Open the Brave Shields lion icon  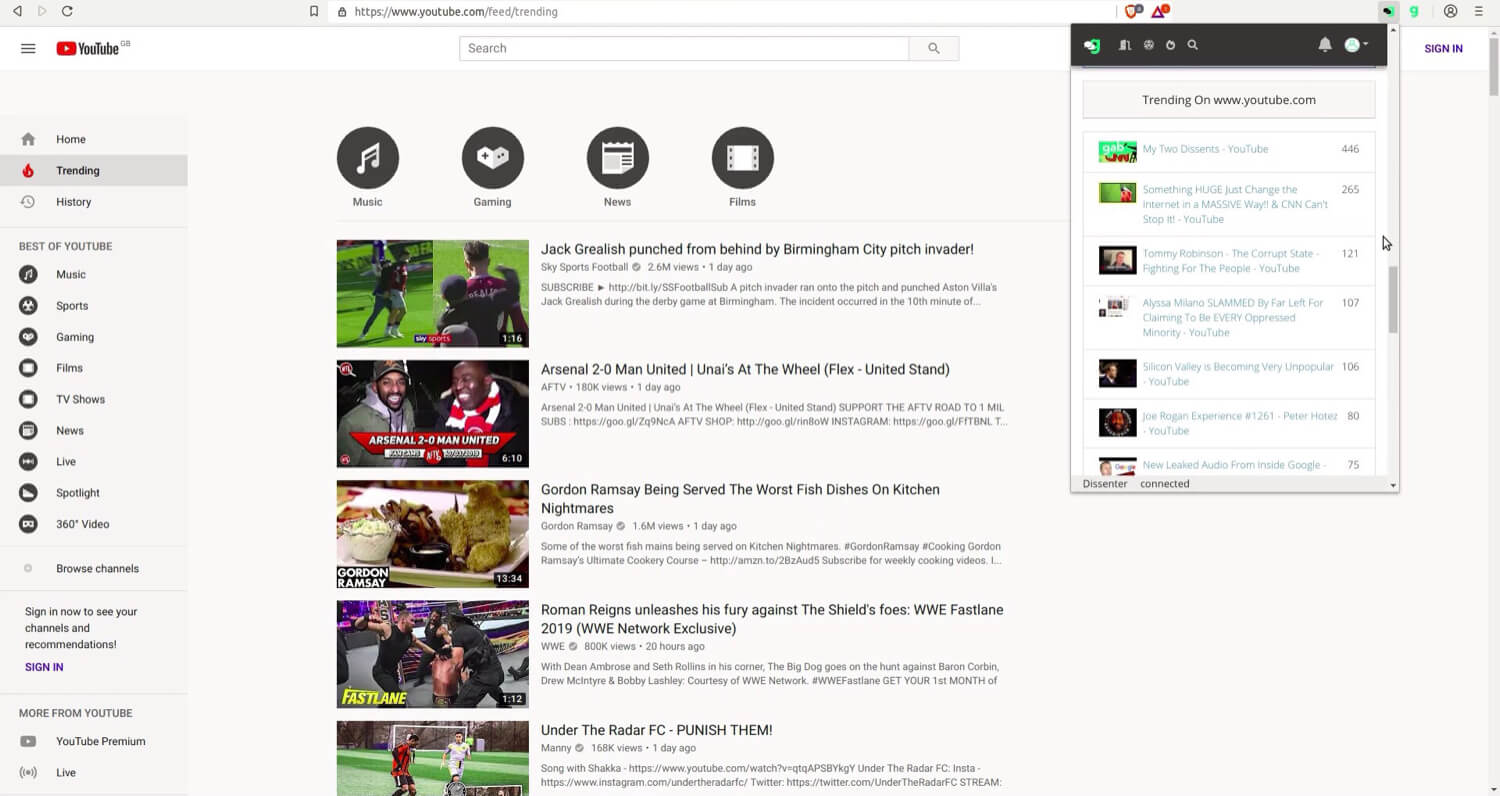pyautogui.click(x=1133, y=11)
